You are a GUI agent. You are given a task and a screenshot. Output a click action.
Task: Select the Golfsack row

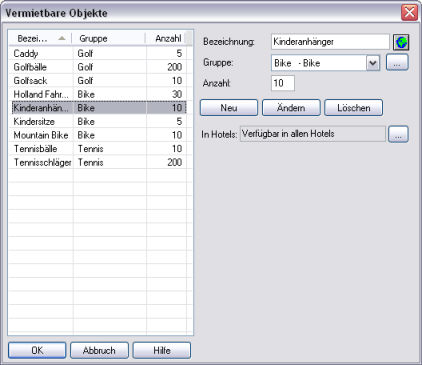pos(99,81)
